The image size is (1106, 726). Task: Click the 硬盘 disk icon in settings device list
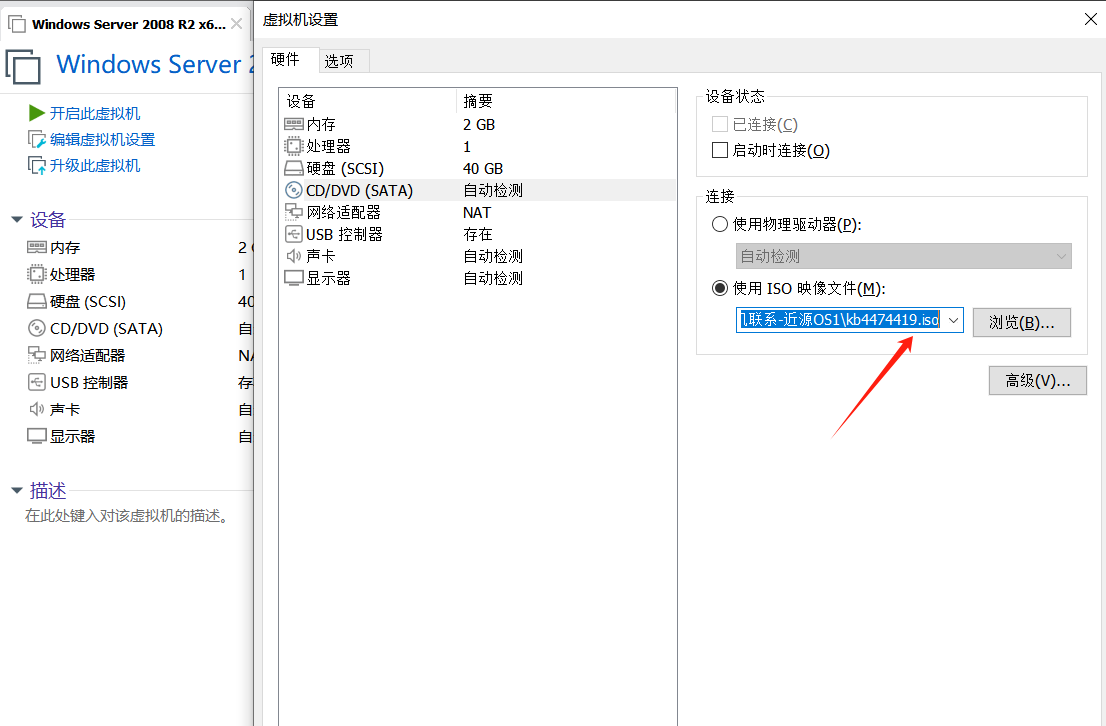[x=293, y=168]
